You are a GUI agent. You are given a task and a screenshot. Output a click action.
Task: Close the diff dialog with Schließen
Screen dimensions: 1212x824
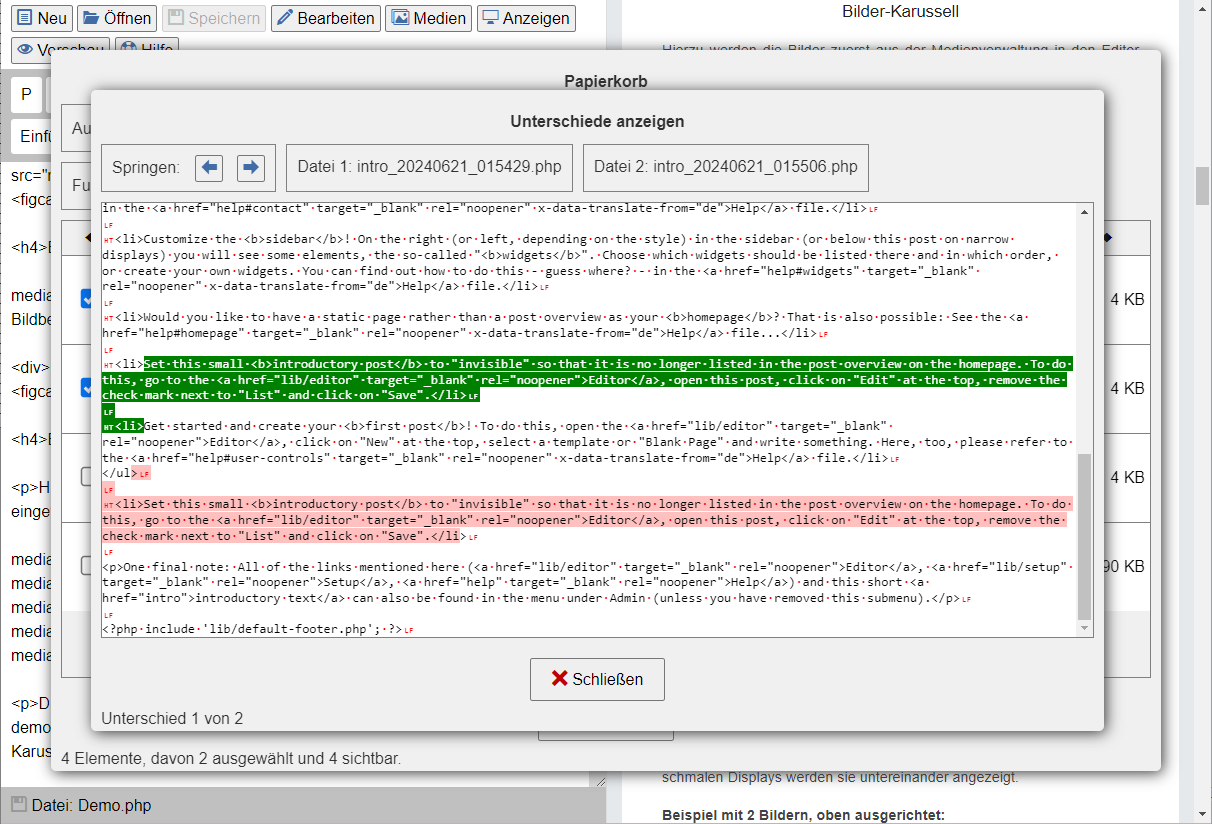click(x=597, y=679)
